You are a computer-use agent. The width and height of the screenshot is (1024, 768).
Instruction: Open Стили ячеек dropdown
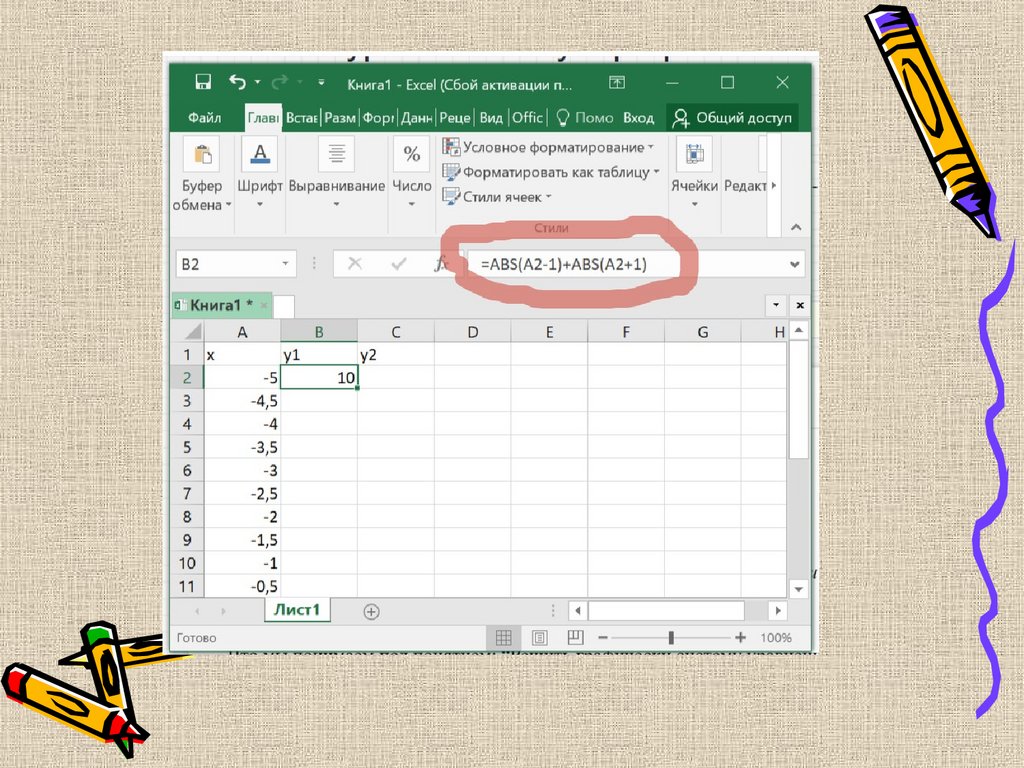coord(496,197)
